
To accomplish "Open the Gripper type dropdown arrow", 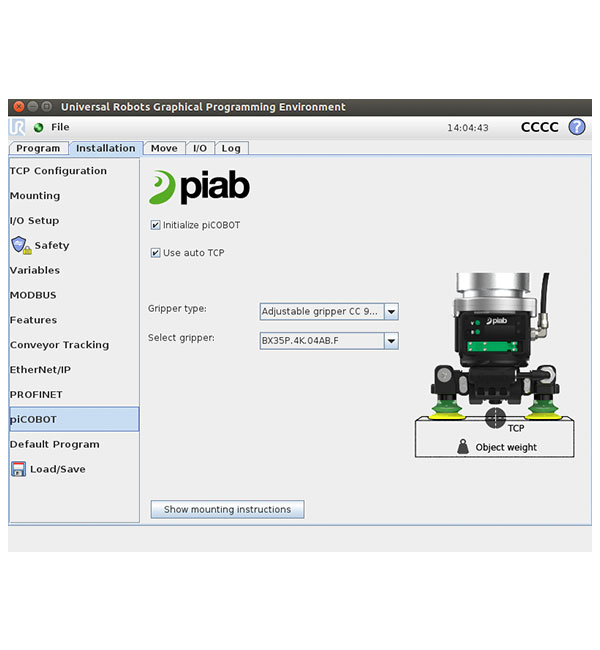I will tap(391, 312).
